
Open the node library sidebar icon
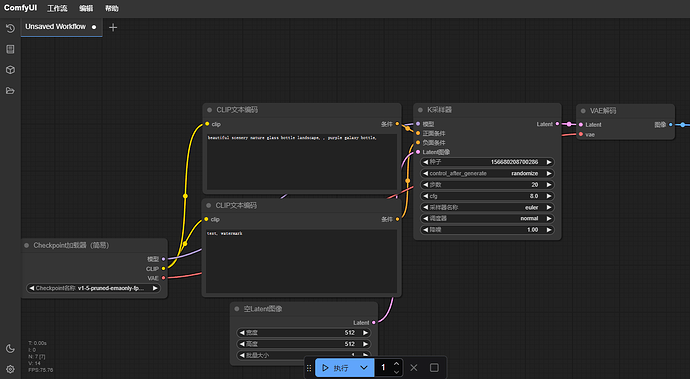(10, 49)
